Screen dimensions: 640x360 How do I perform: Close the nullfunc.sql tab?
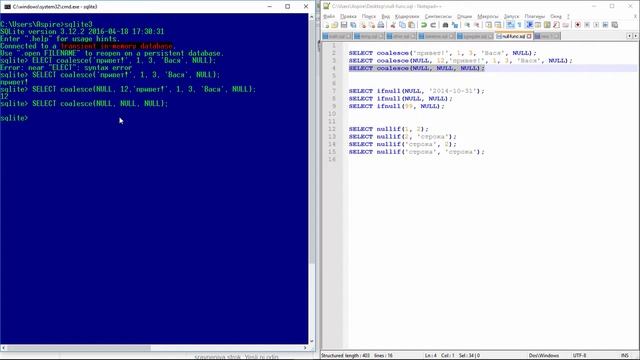click(529, 36)
